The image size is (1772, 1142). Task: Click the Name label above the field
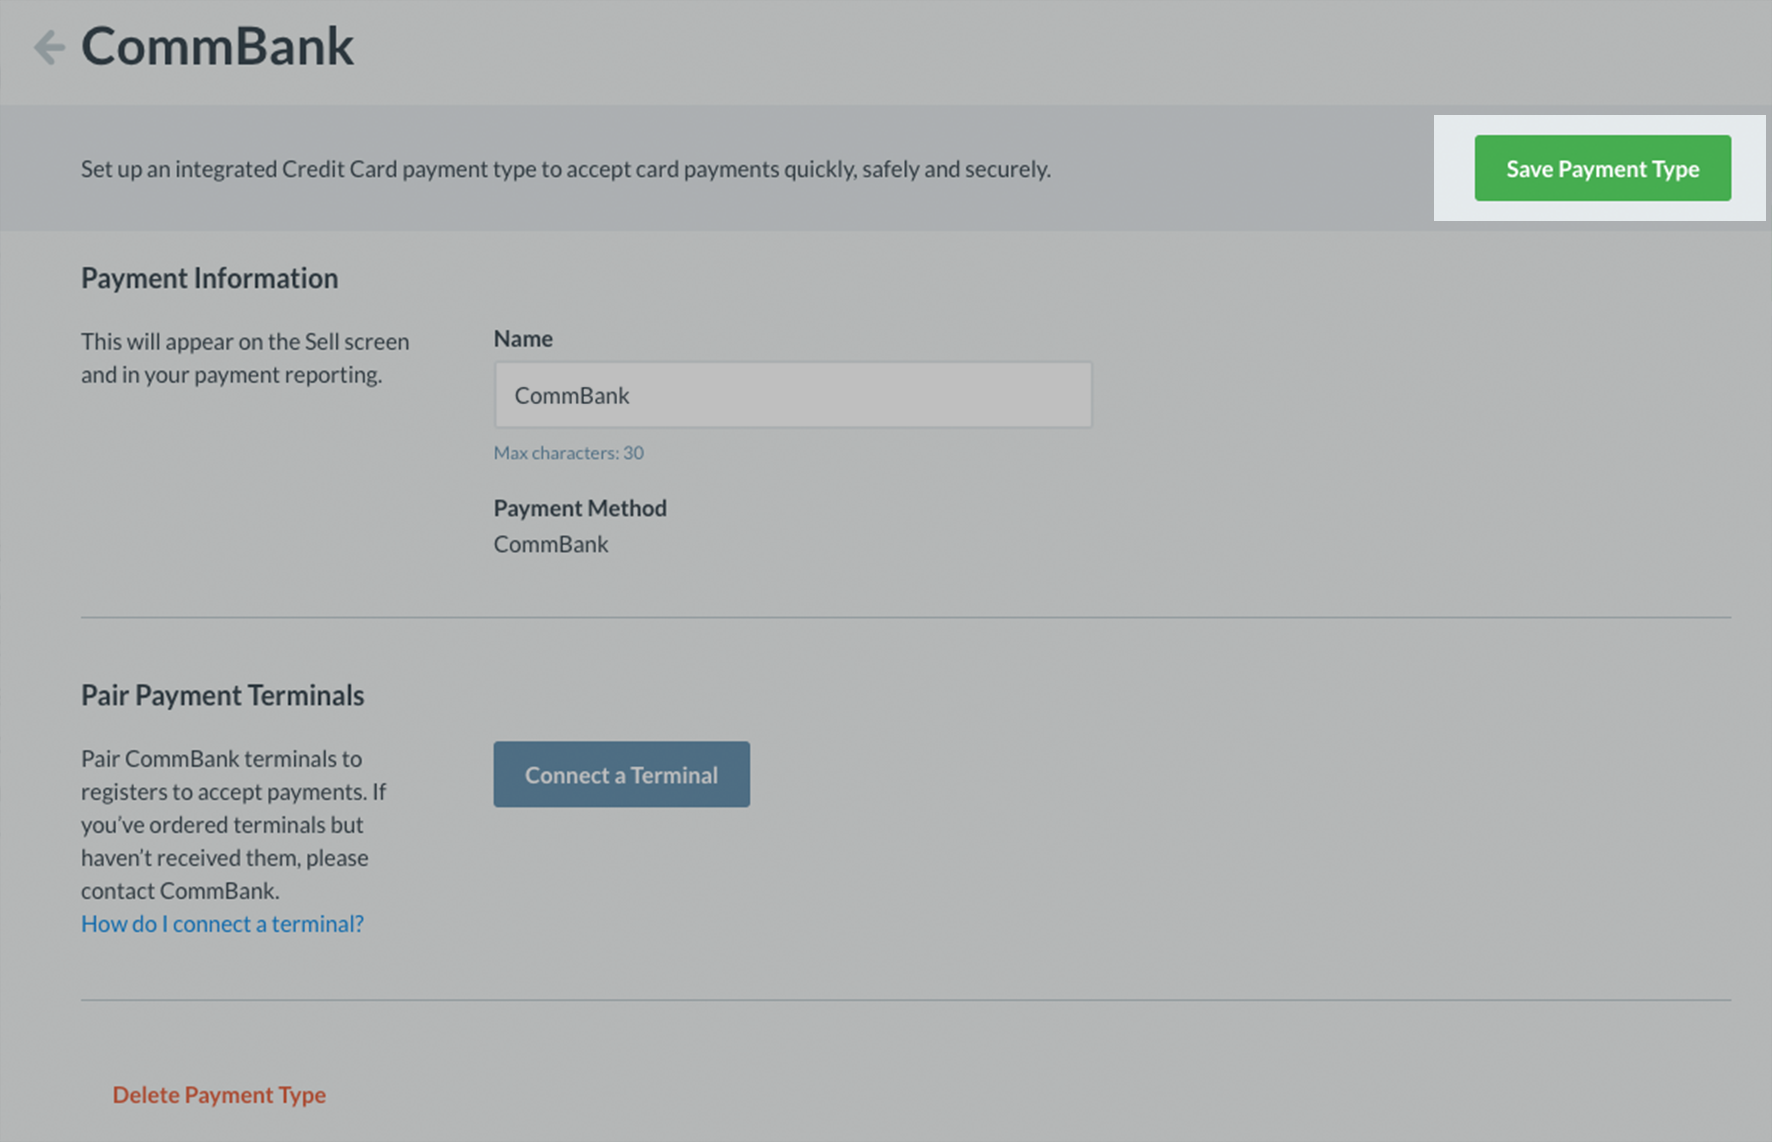523,339
